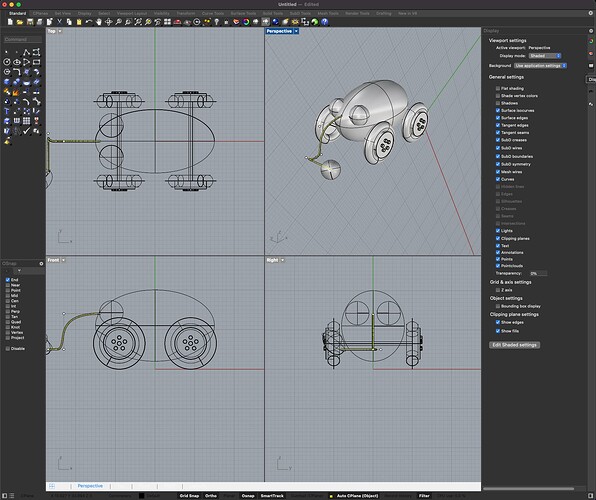Click the white checkmark tool icon
Viewport: 596px width, 500px height.
coord(26,131)
